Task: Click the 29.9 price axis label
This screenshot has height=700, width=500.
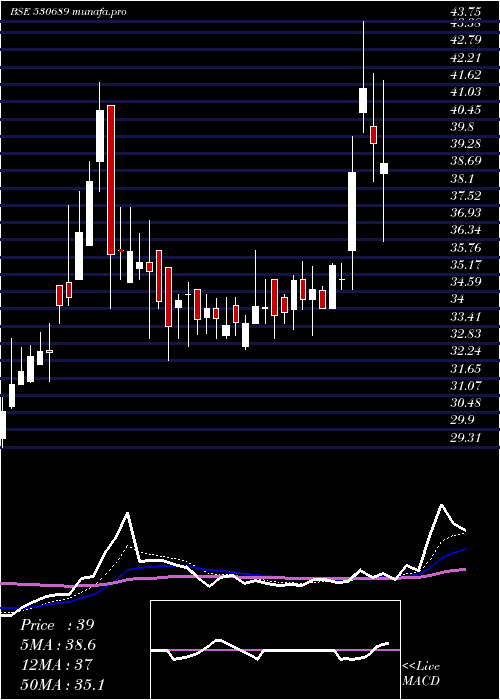Action: click(x=462, y=421)
